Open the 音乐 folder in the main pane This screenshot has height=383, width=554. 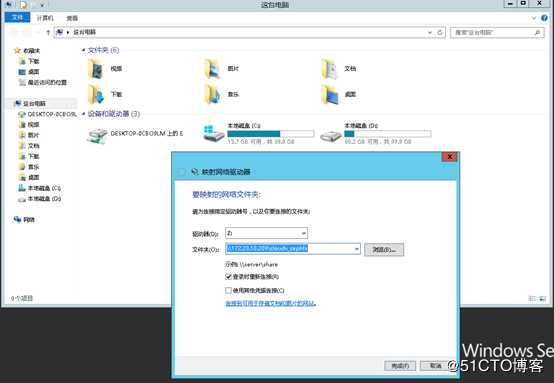pos(222,94)
